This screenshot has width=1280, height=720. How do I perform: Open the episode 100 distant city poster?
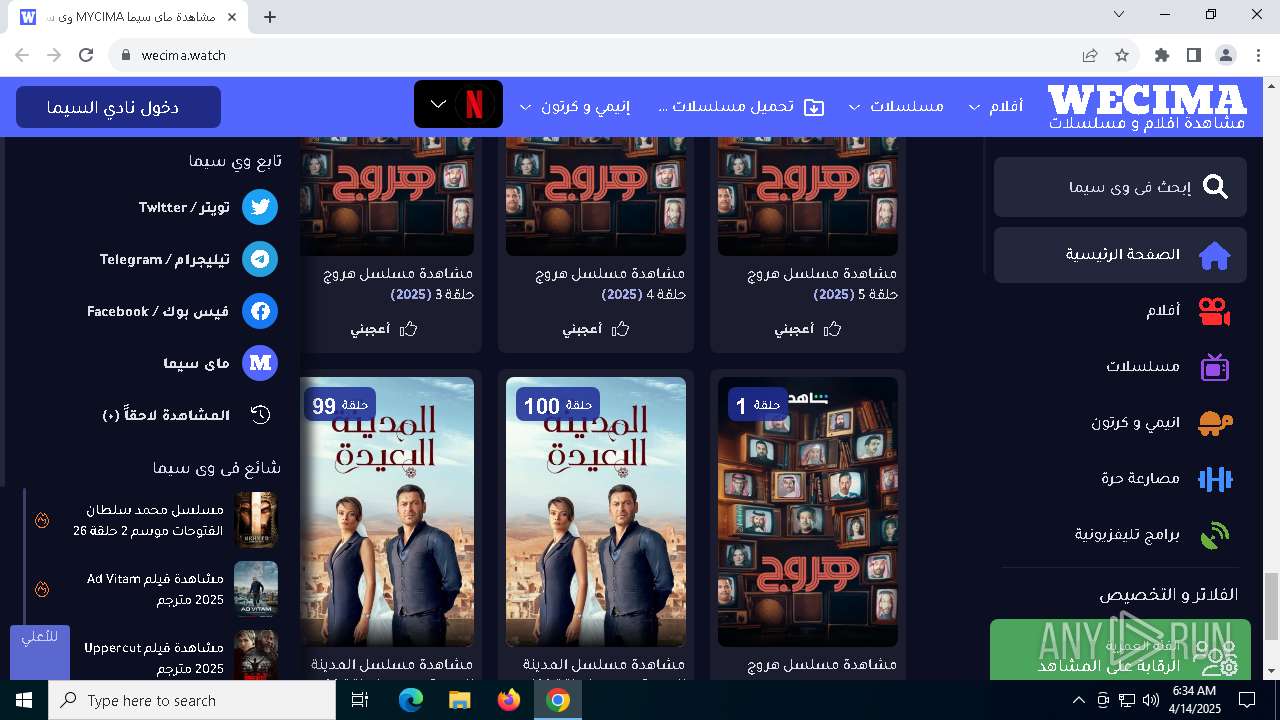click(596, 512)
